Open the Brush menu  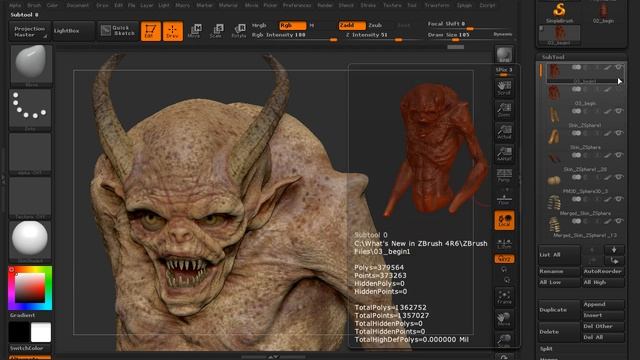click(x=34, y=5)
